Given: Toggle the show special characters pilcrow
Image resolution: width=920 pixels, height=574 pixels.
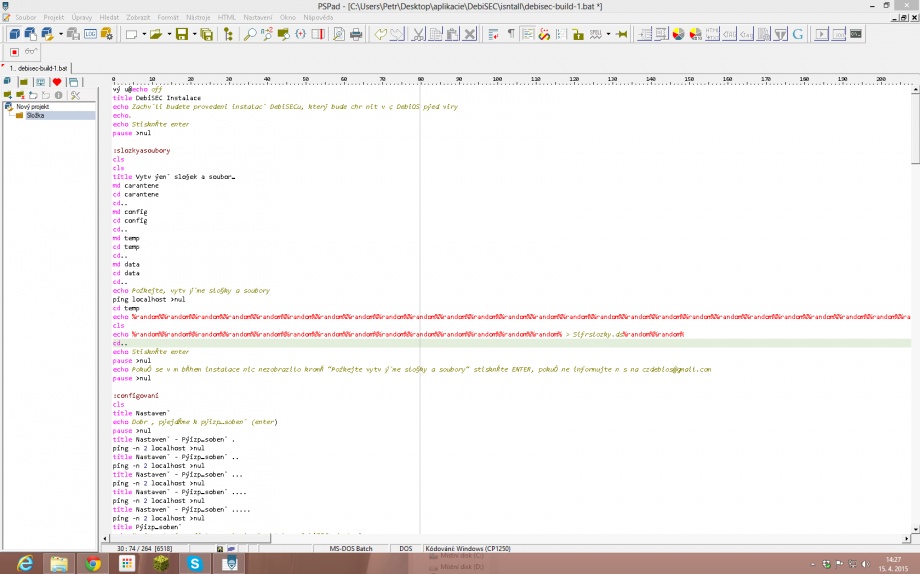Looking at the screenshot, I should click(x=511, y=34).
